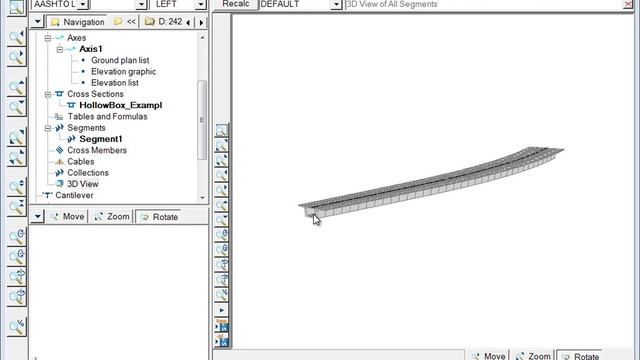640x360 pixels.
Task: Collapse the Segments tree node
Action: 48,128
